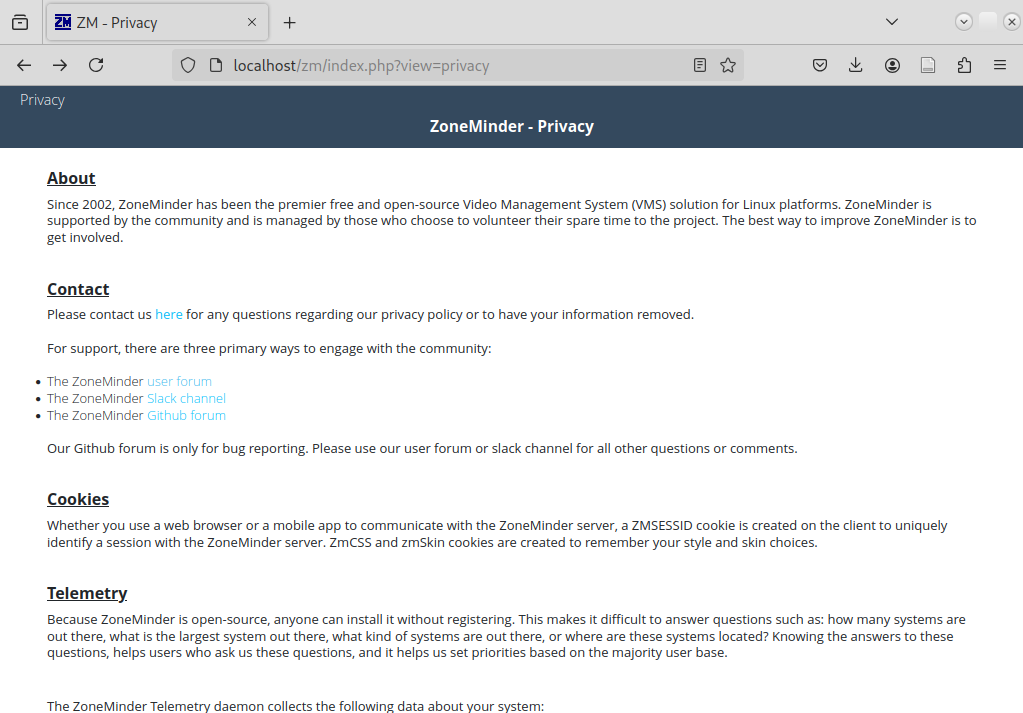Select the ZM - Privacy tab
The height and width of the screenshot is (713, 1023).
pyautogui.click(x=157, y=23)
